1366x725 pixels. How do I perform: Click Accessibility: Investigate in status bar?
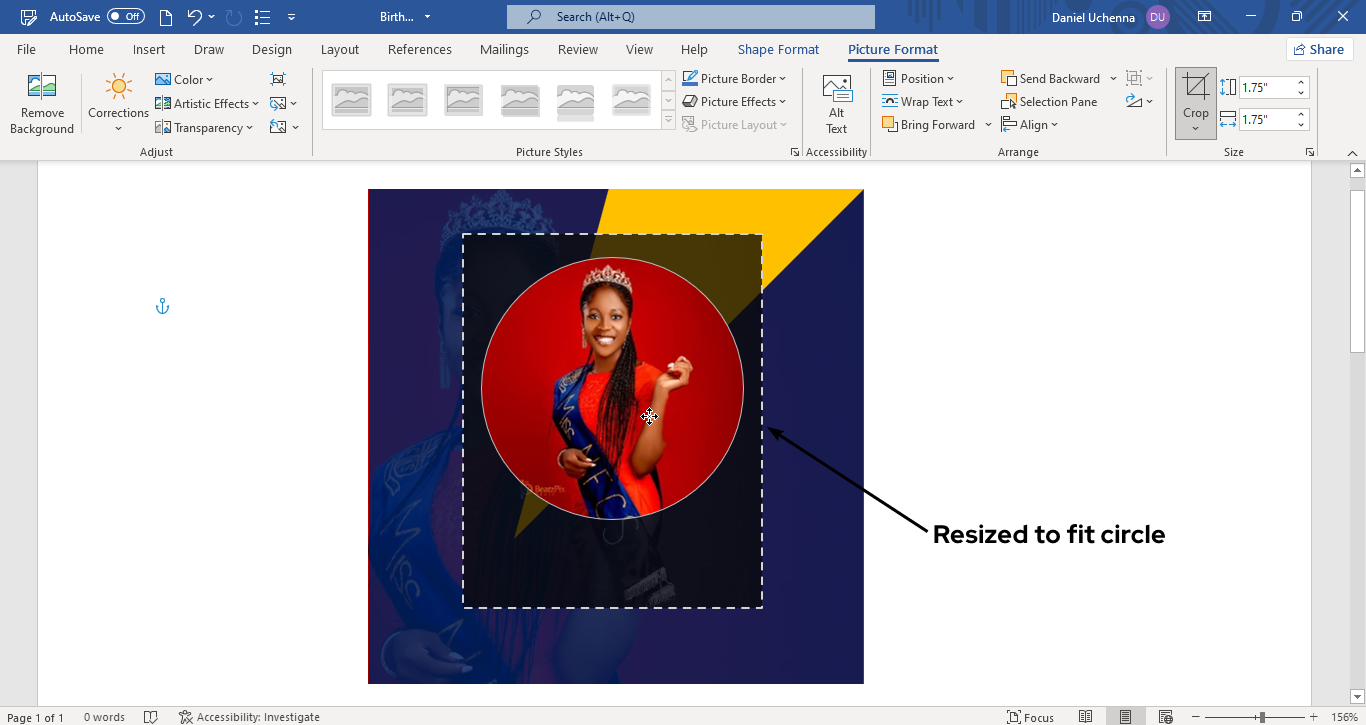pos(249,717)
